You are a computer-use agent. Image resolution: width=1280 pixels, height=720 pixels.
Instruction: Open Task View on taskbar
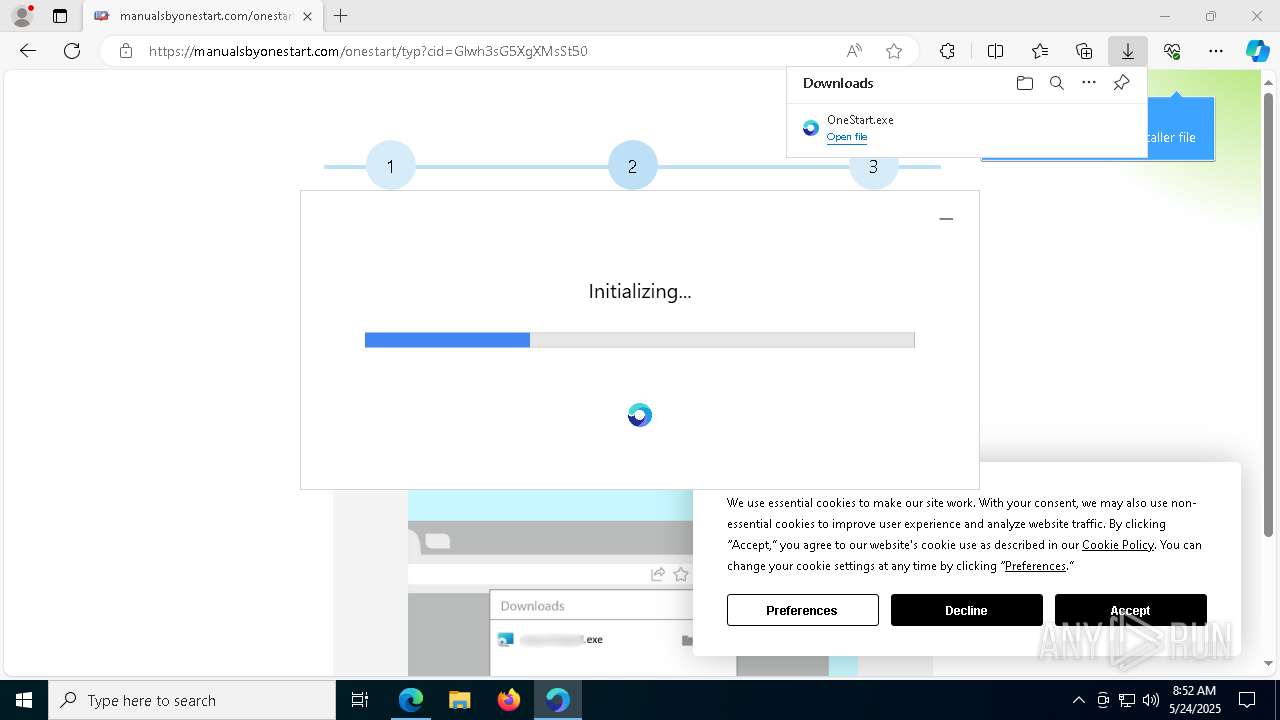pos(360,700)
